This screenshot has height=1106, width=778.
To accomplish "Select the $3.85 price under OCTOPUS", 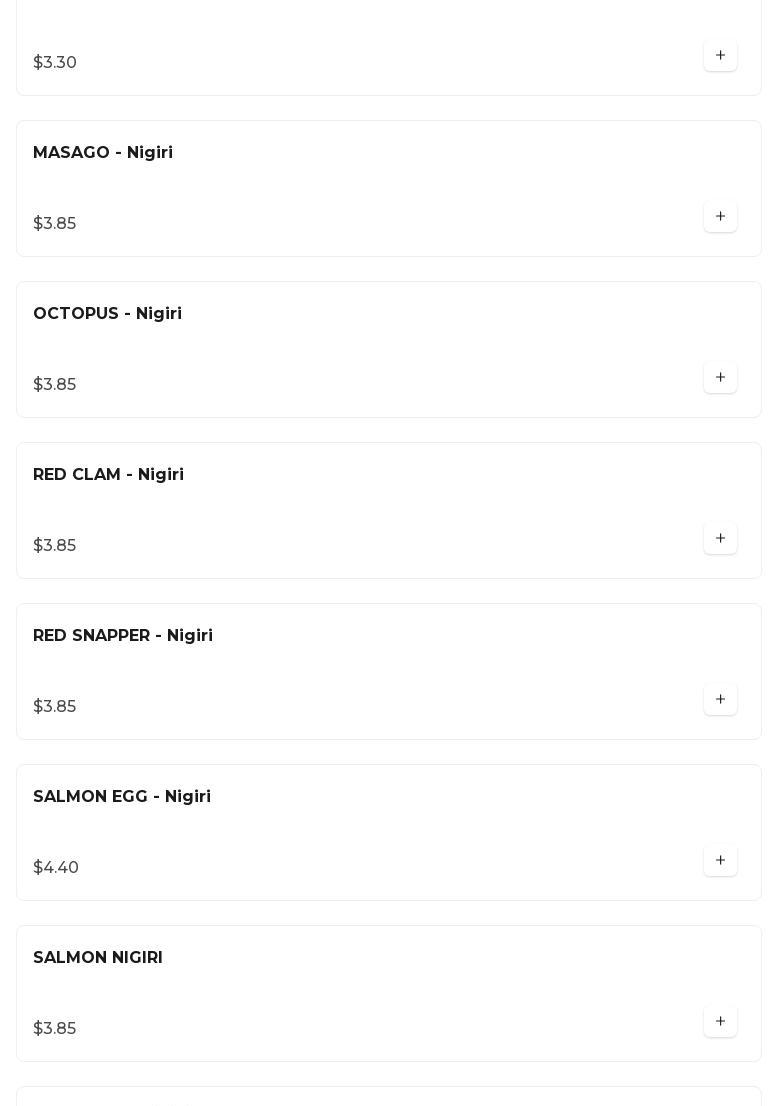I will coord(55,385).
